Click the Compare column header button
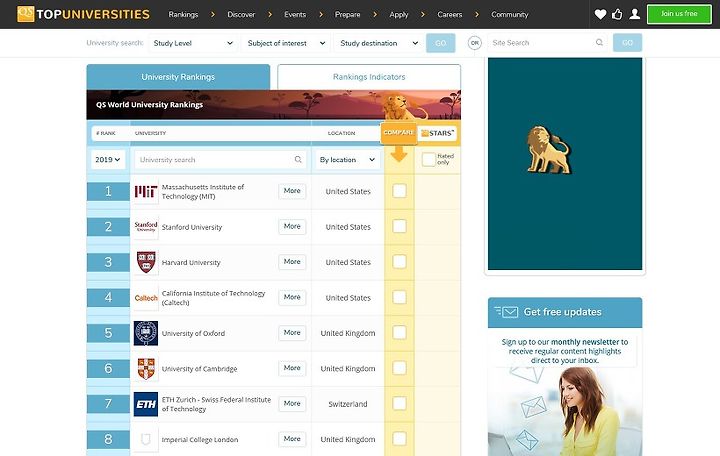Viewport: 720px width, 456px height. click(399, 133)
